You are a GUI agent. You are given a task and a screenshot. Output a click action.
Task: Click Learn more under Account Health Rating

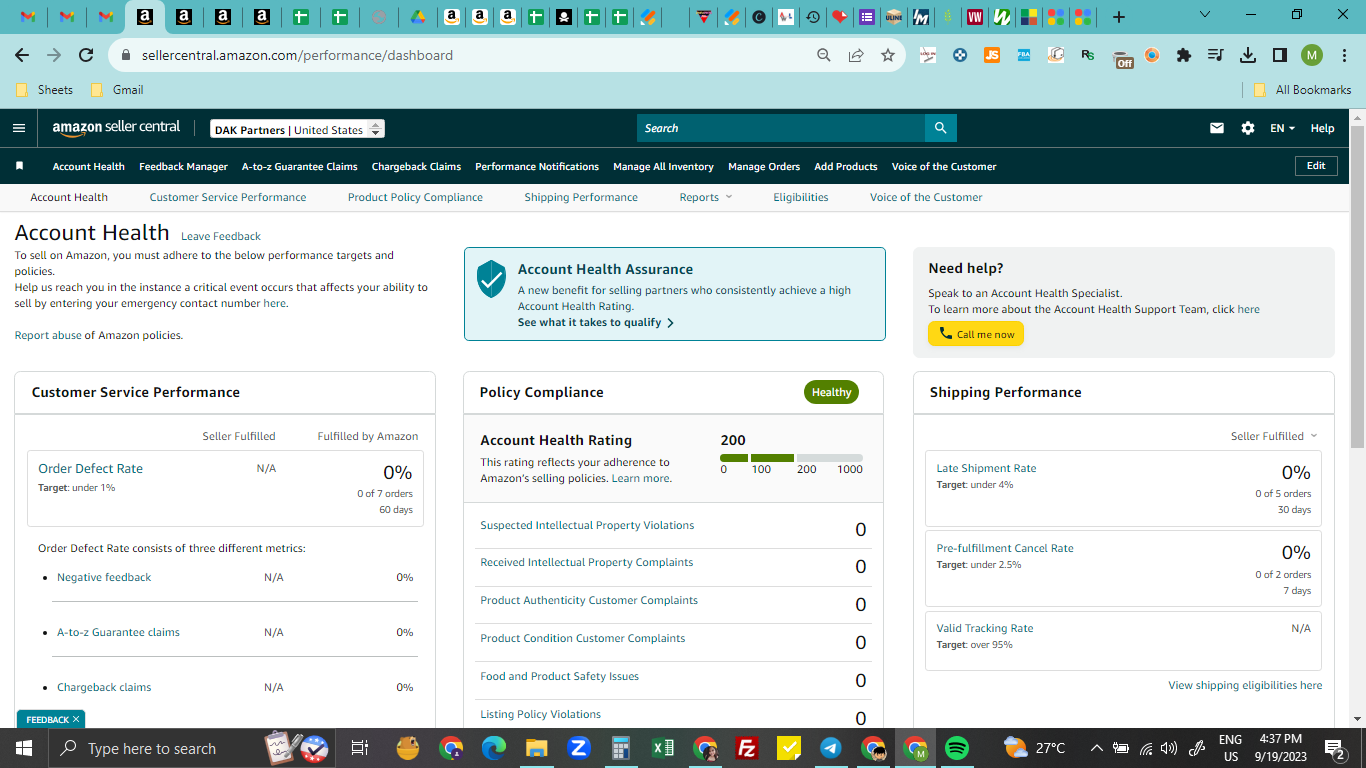coord(641,478)
